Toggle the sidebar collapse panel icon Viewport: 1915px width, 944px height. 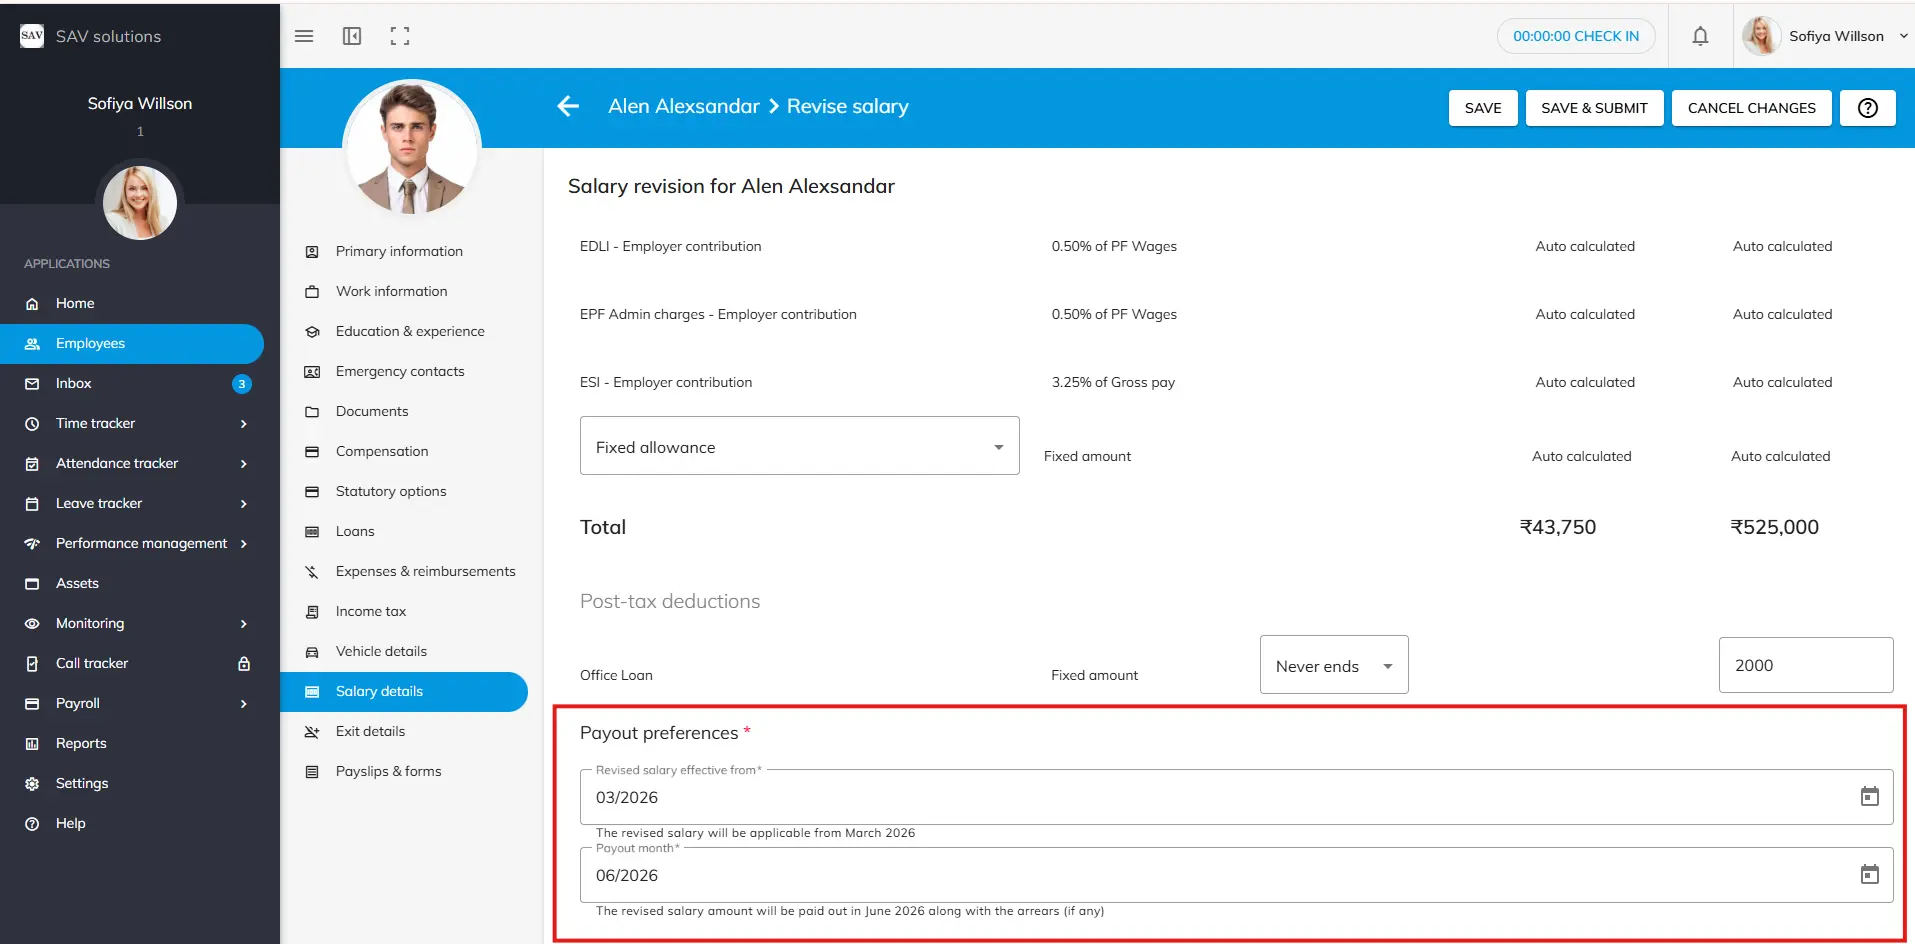pyautogui.click(x=352, y=36)
